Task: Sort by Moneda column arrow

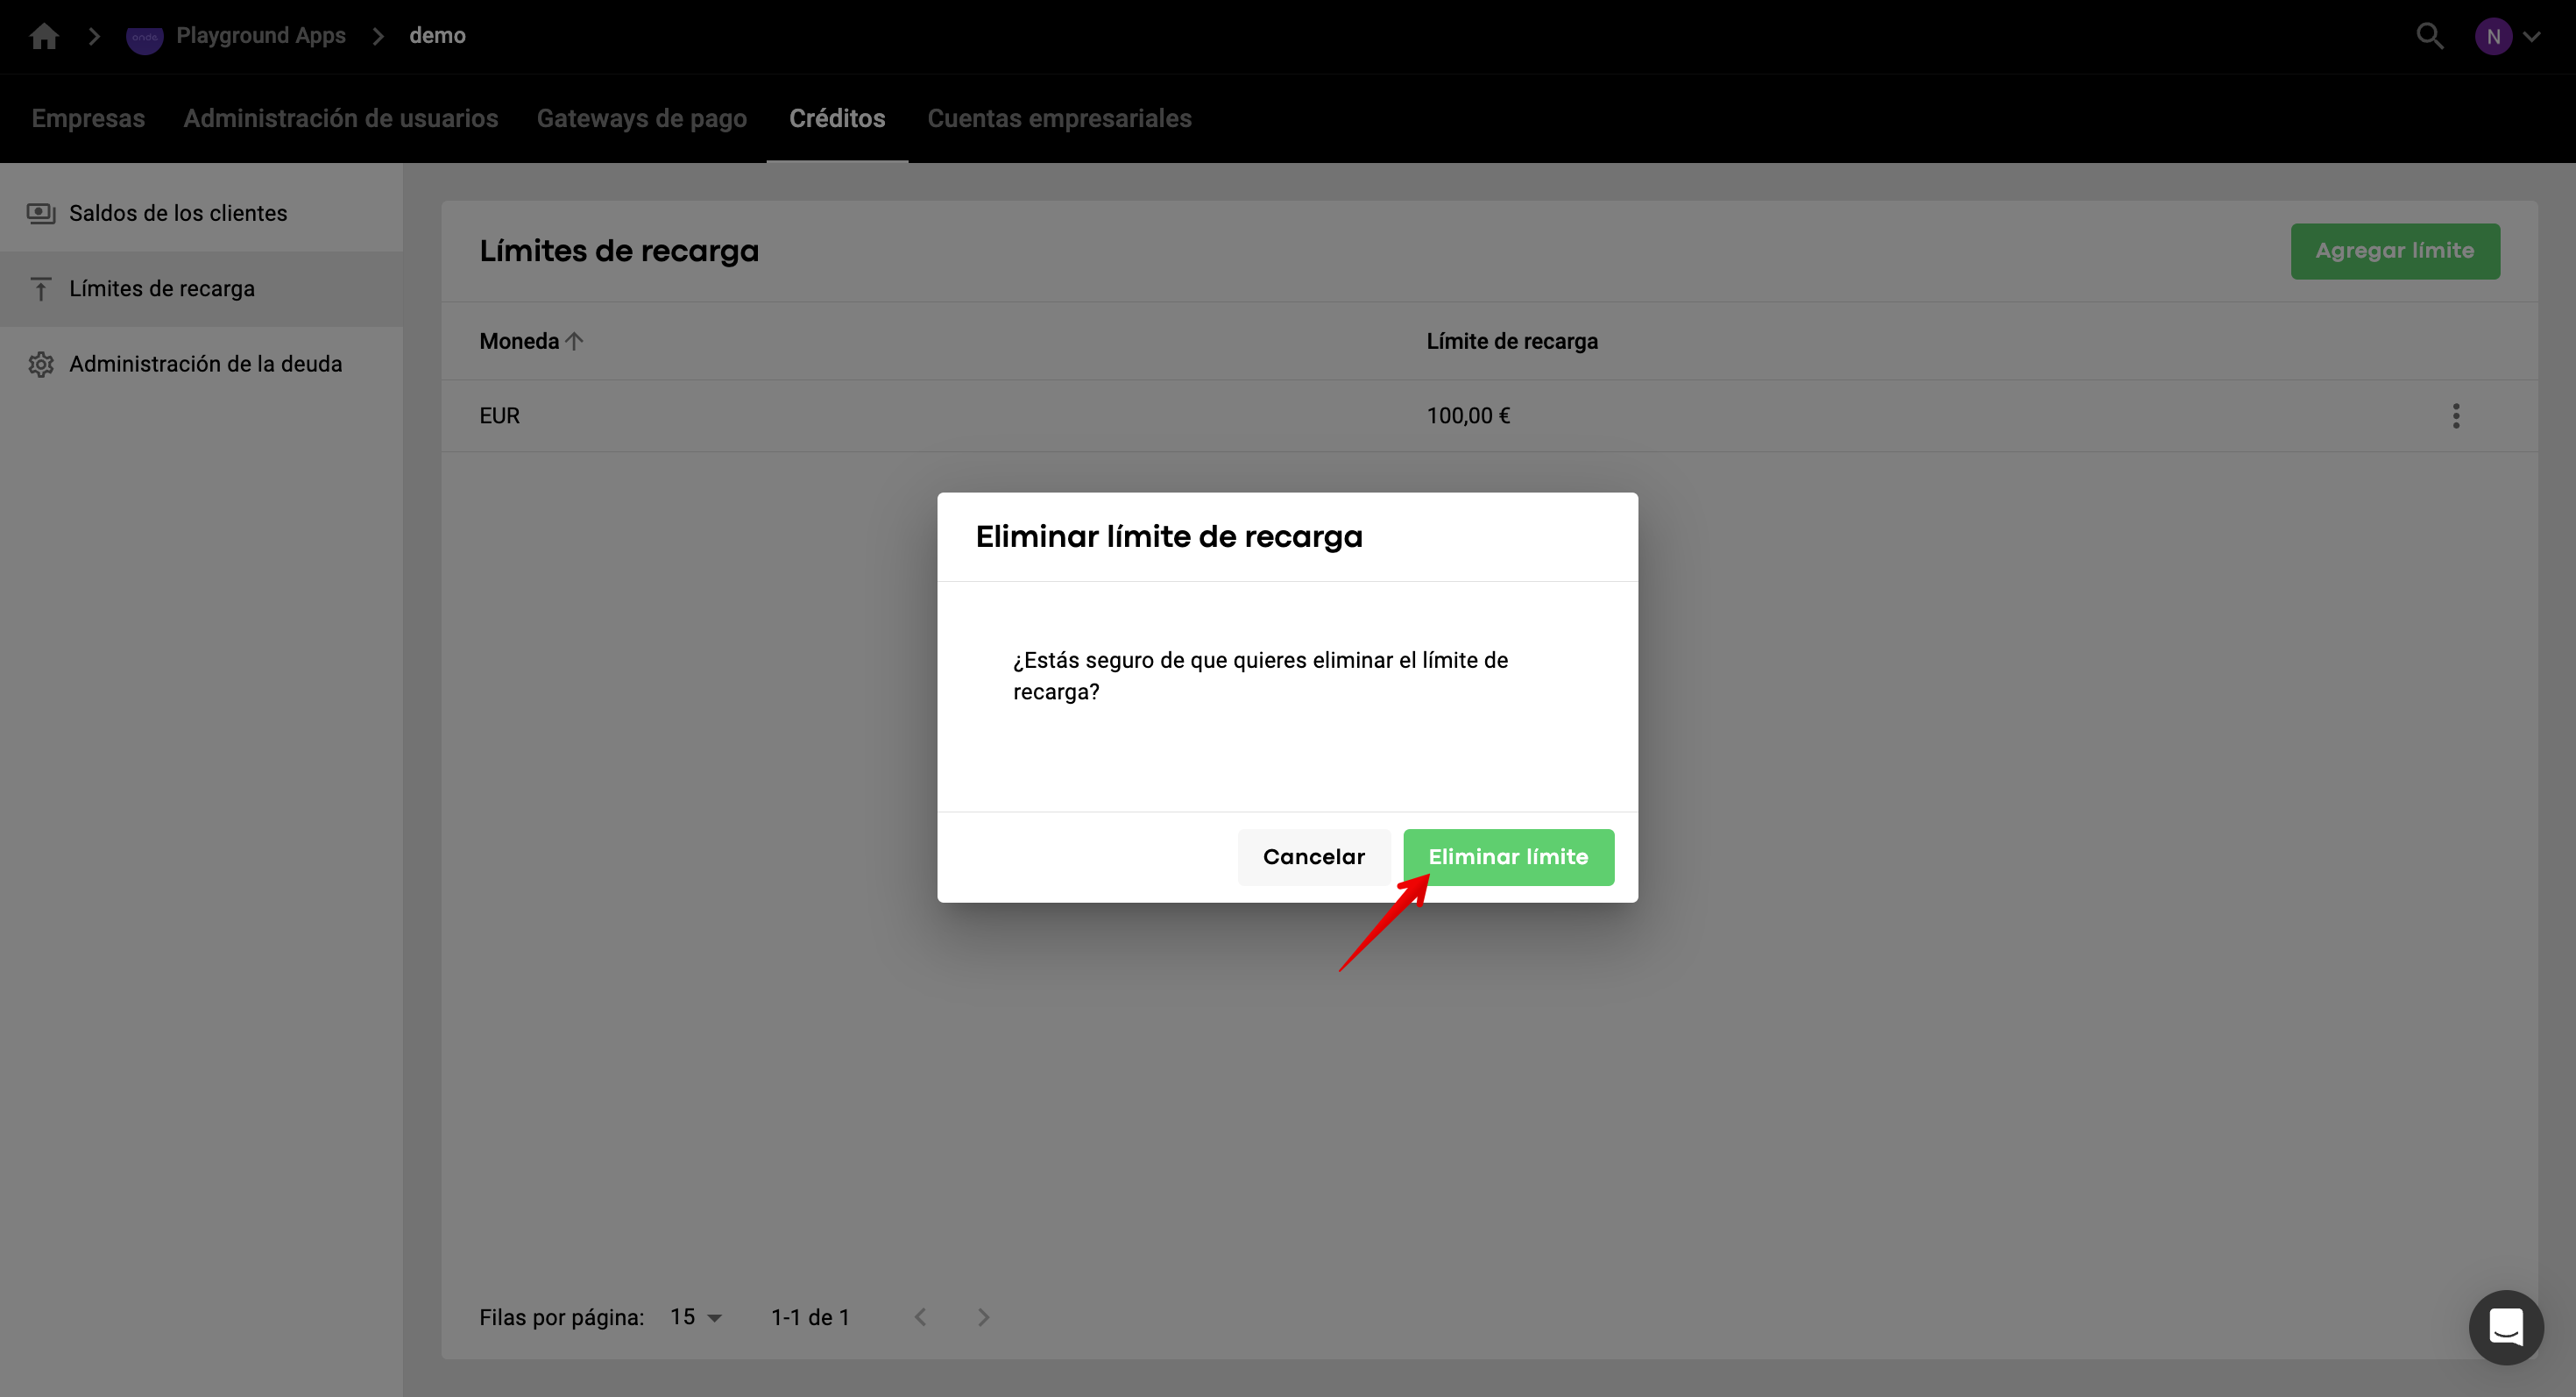Action: [x=574, y=341]
